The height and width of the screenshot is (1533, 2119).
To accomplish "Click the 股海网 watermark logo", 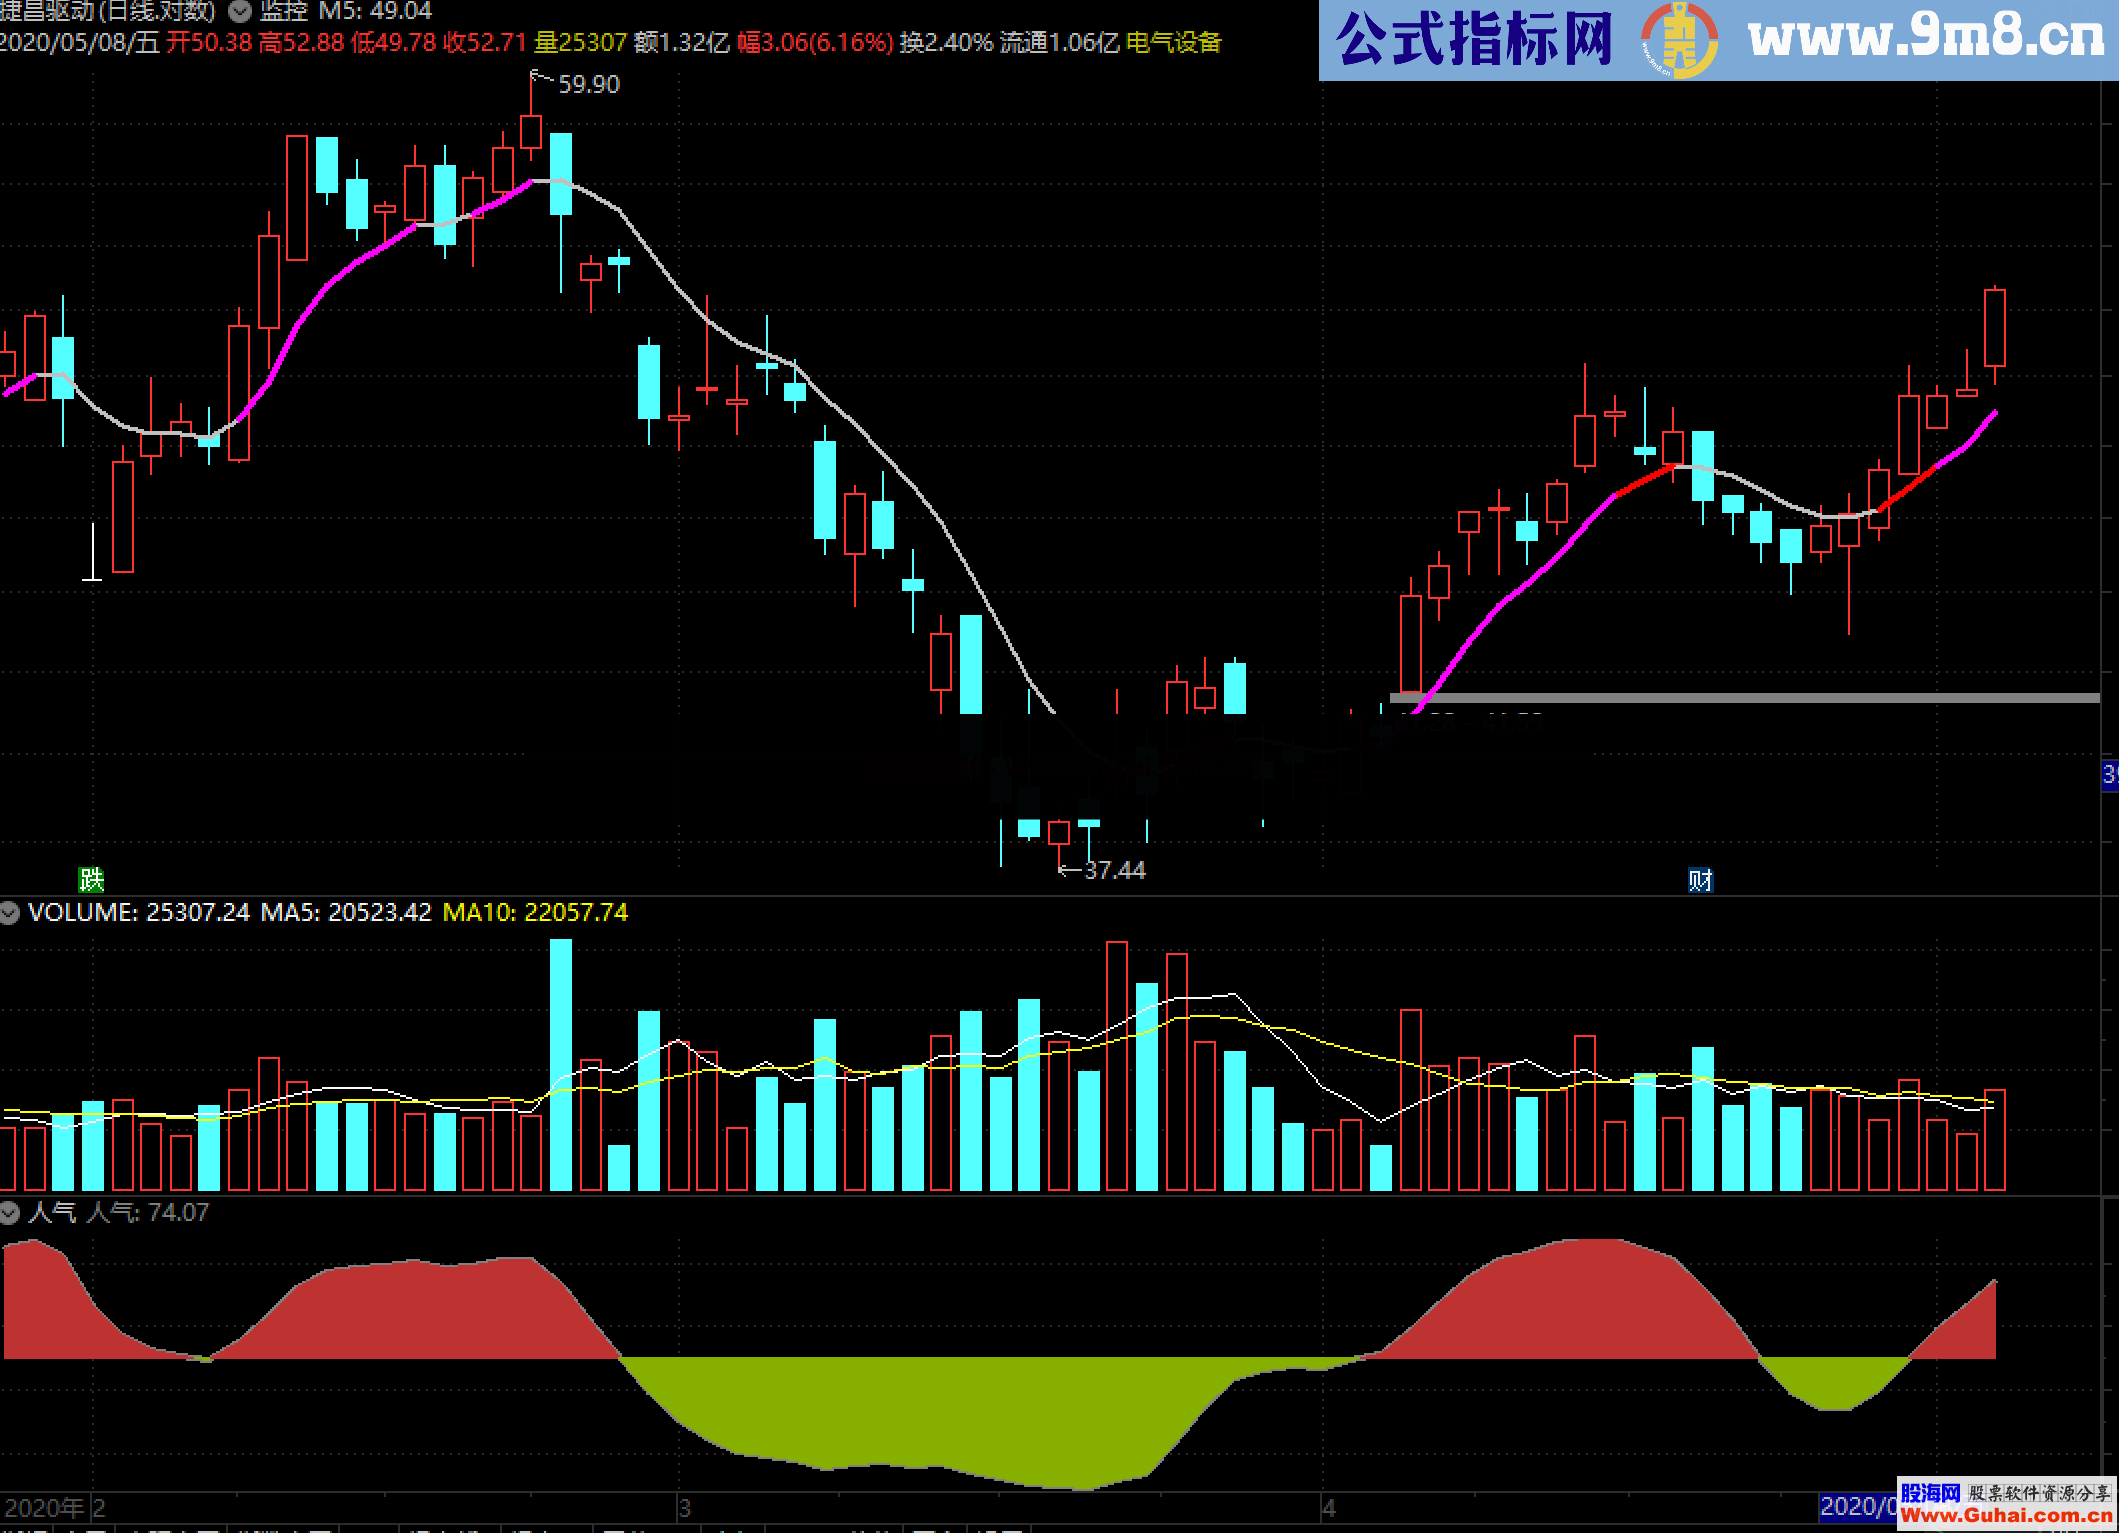I will point(1930,1493).
